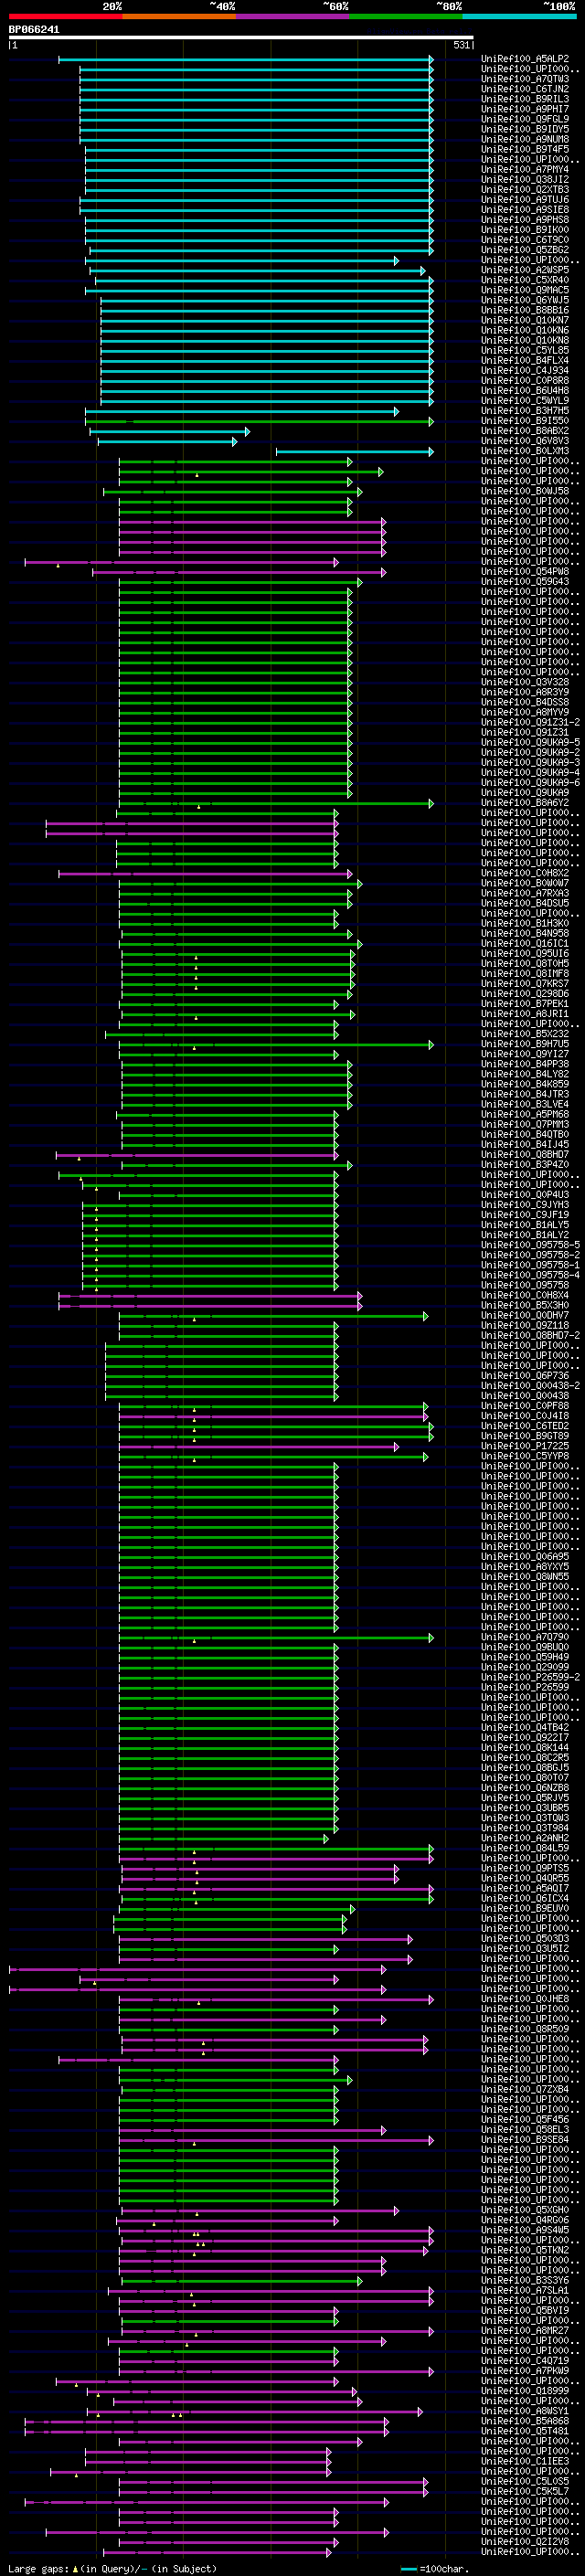Viewport: 585px width, 2576px height.
Task: Select the UniRef100_Q6YWJ5 label
Action: (x=525, y=301)
